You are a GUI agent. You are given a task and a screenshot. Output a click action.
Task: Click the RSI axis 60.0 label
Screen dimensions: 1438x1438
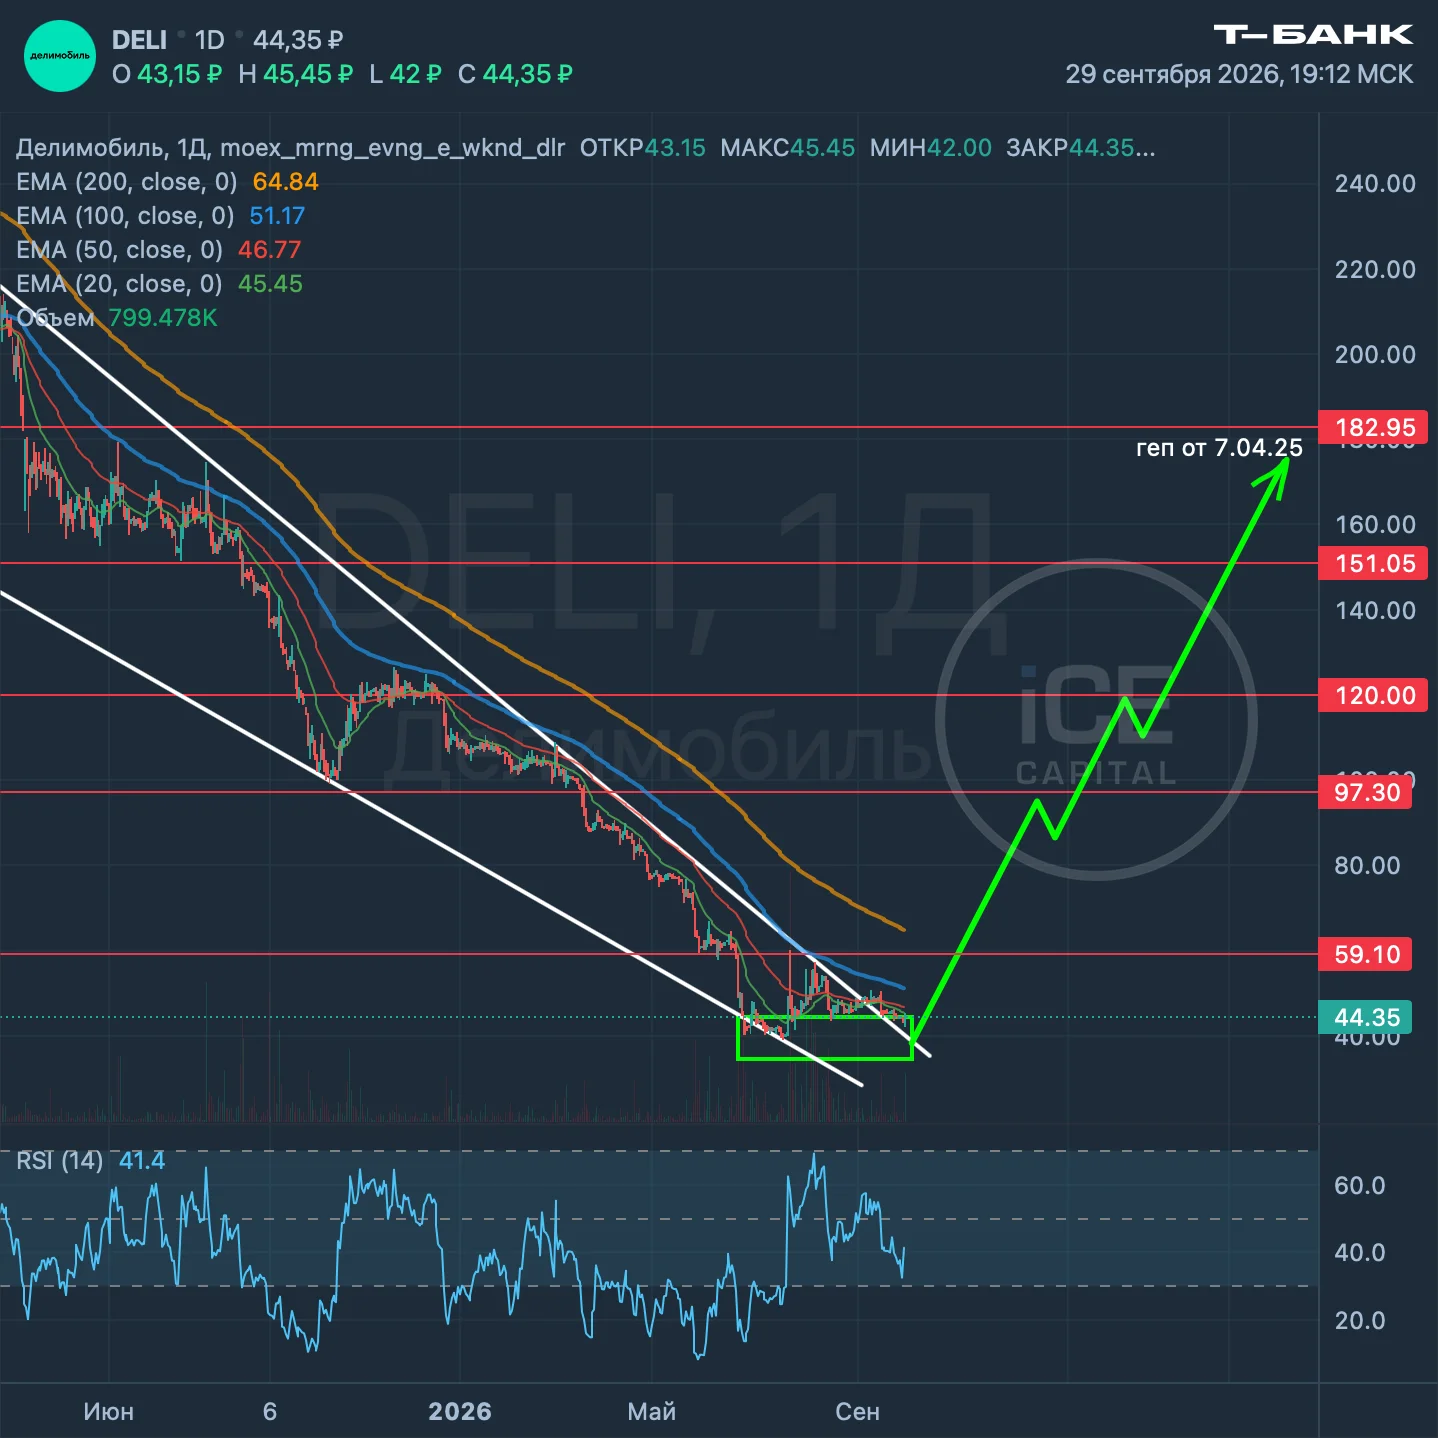(x=1359, y=1185)
